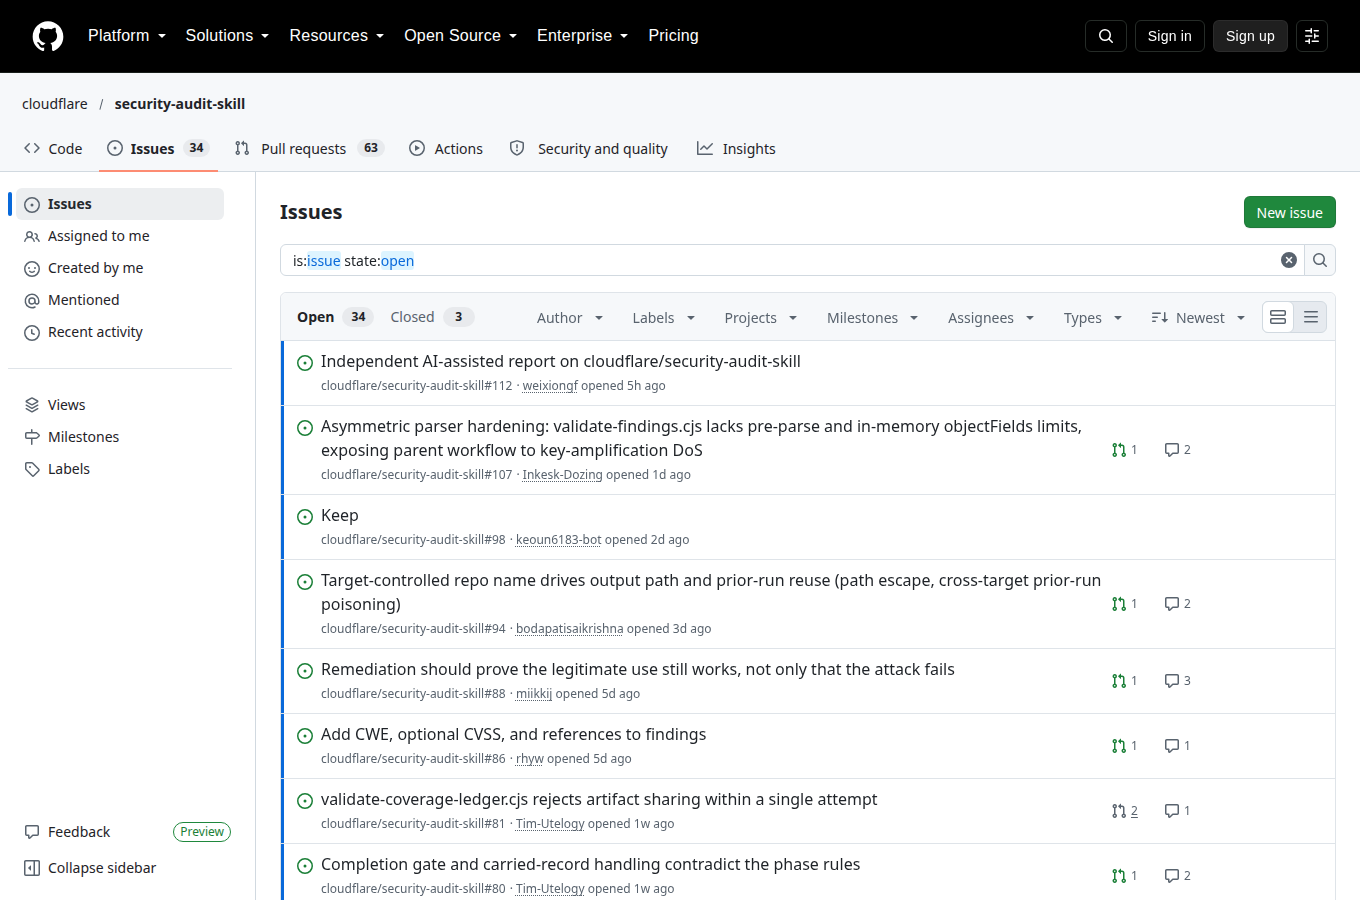Click the Sign up button

point(1250,36)
